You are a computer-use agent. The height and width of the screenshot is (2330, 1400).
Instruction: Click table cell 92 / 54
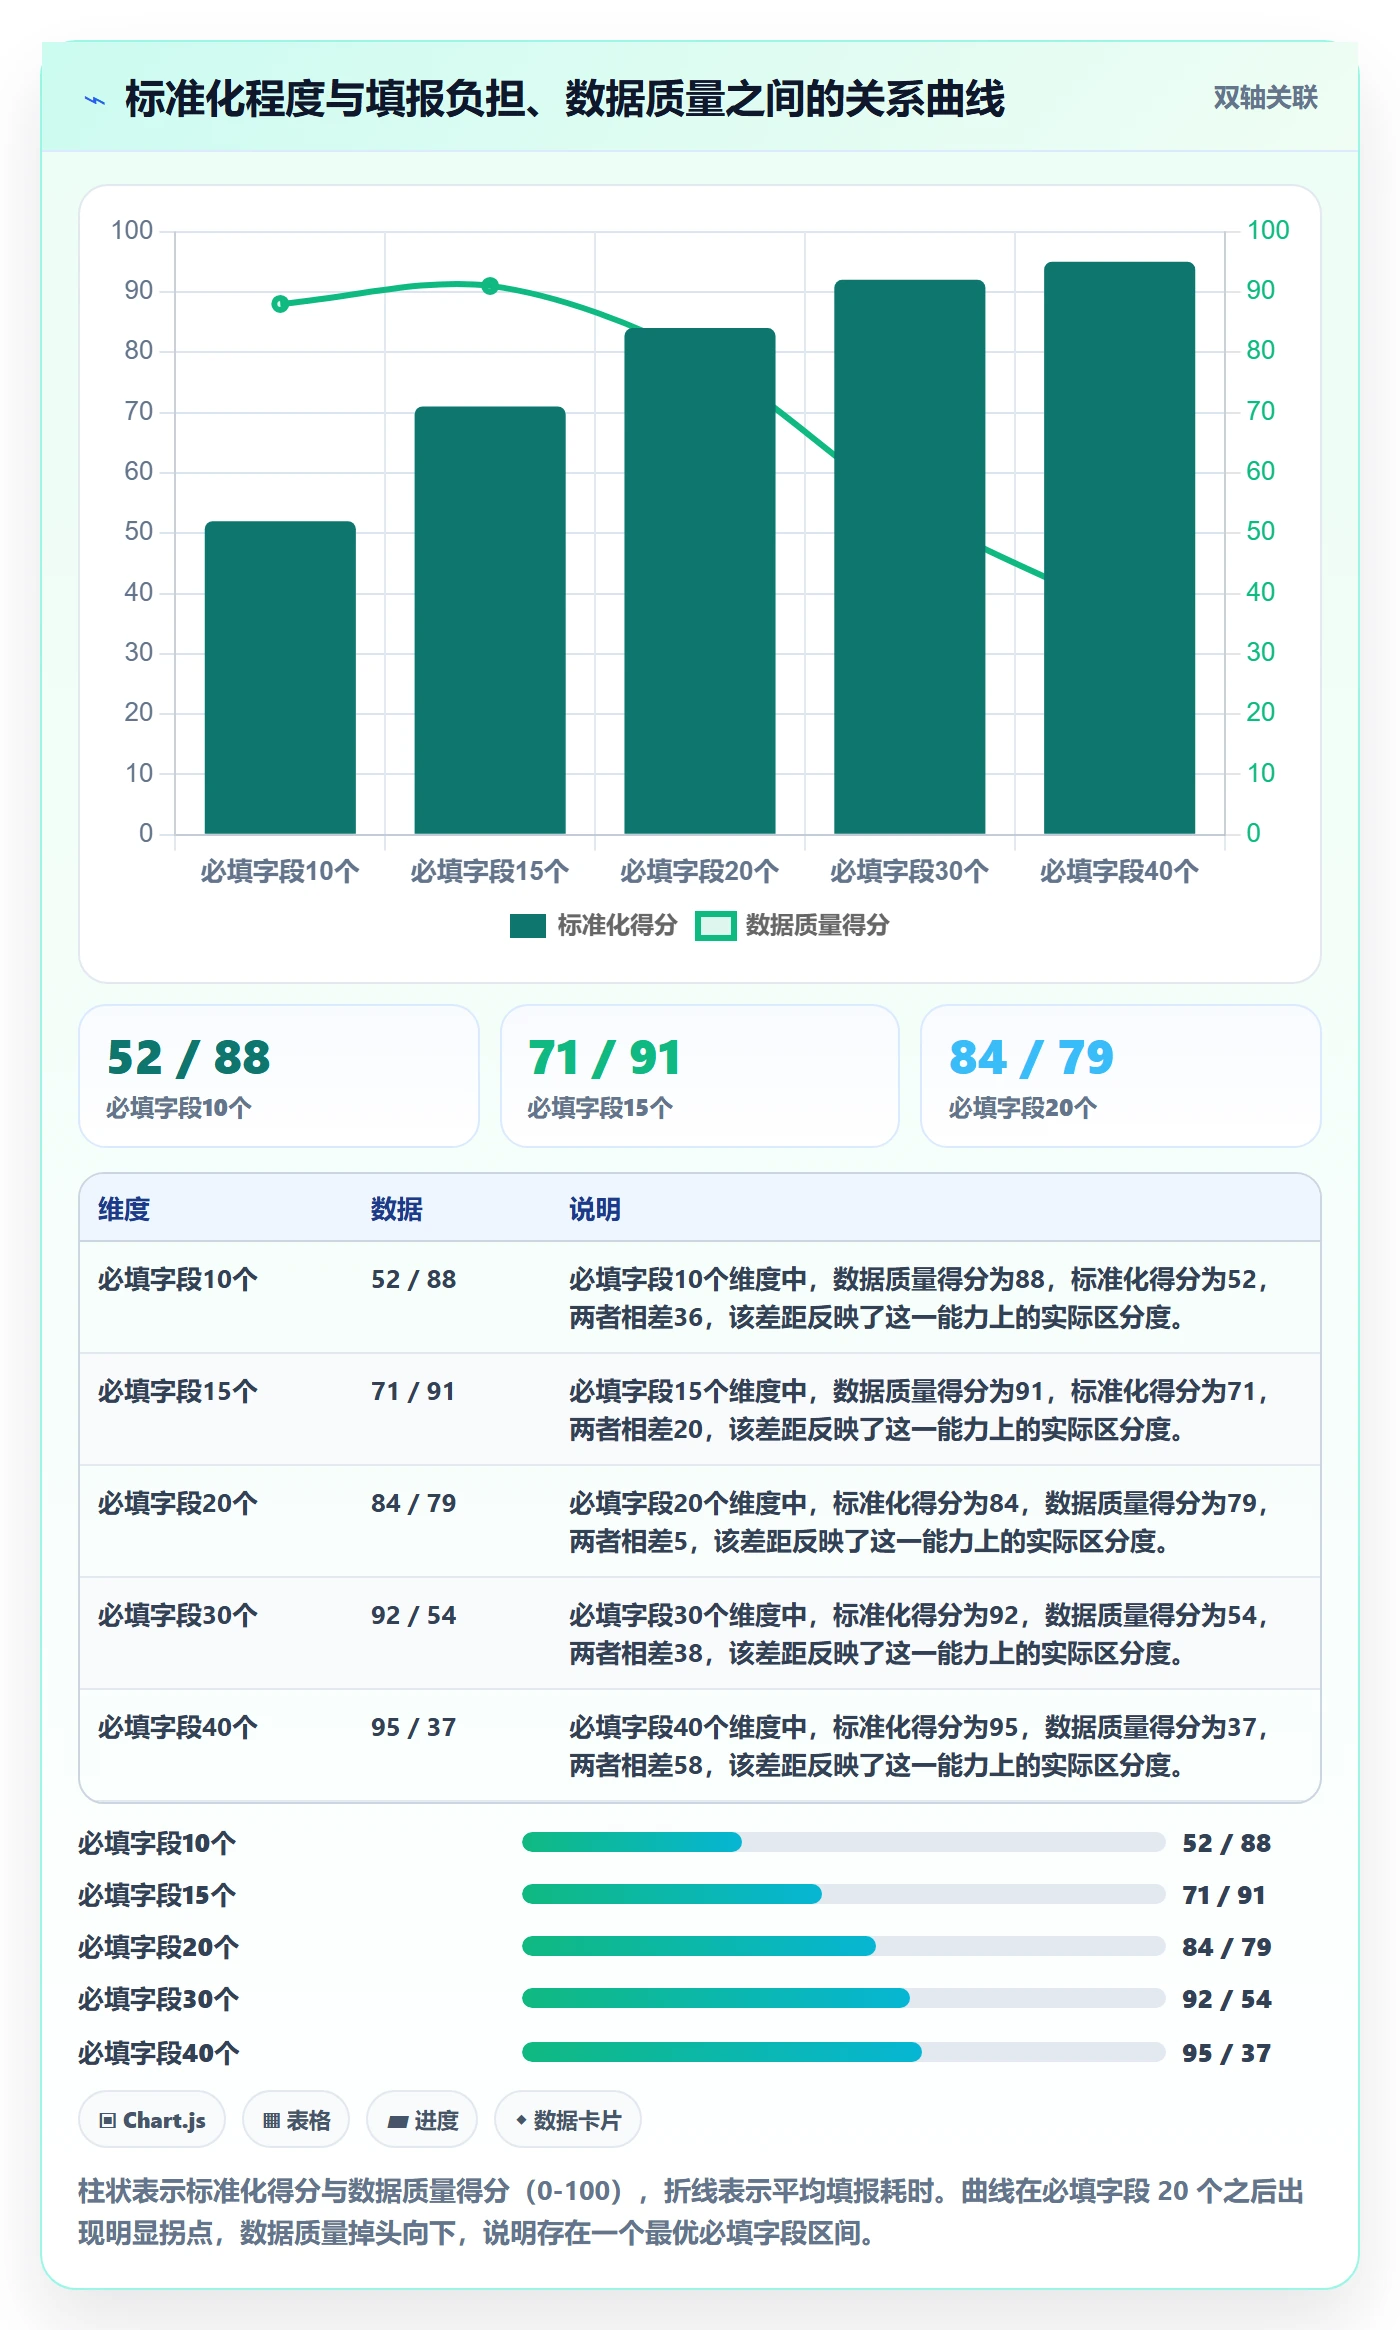[414, 1615]
